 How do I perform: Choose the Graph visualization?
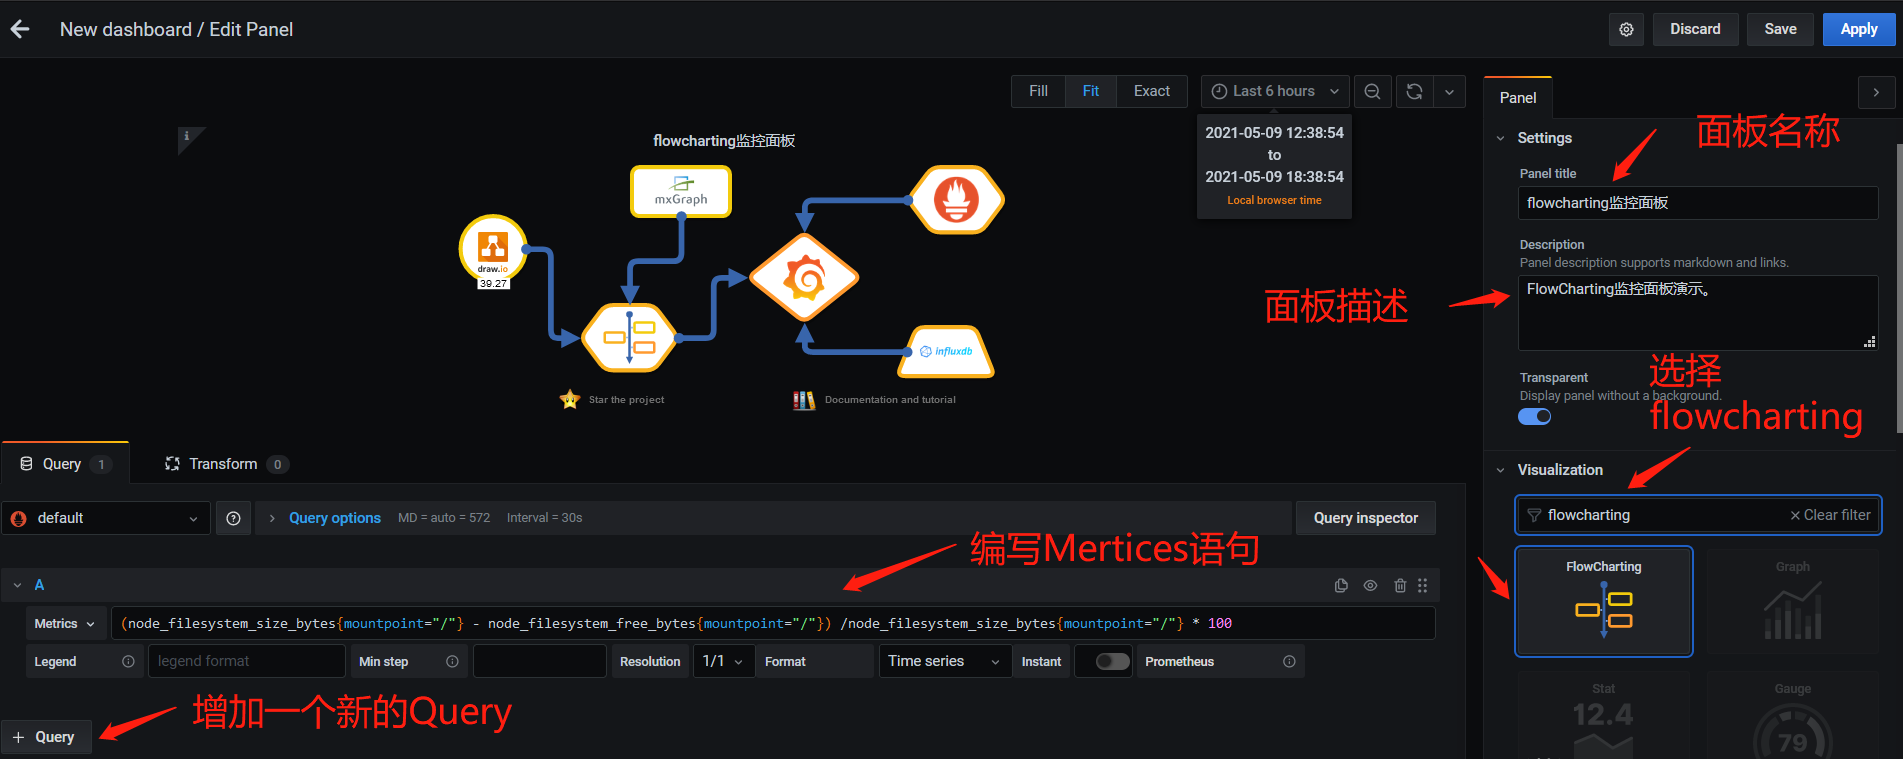point(1793,601)
